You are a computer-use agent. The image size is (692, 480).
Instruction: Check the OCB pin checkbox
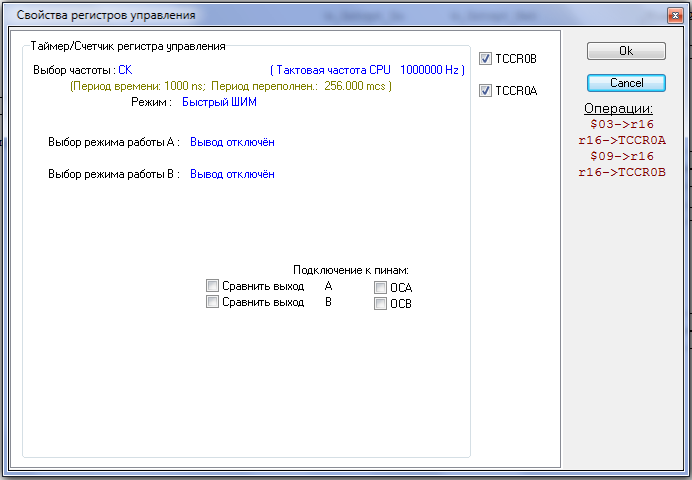pyautogui.click(x=381, y=304)
